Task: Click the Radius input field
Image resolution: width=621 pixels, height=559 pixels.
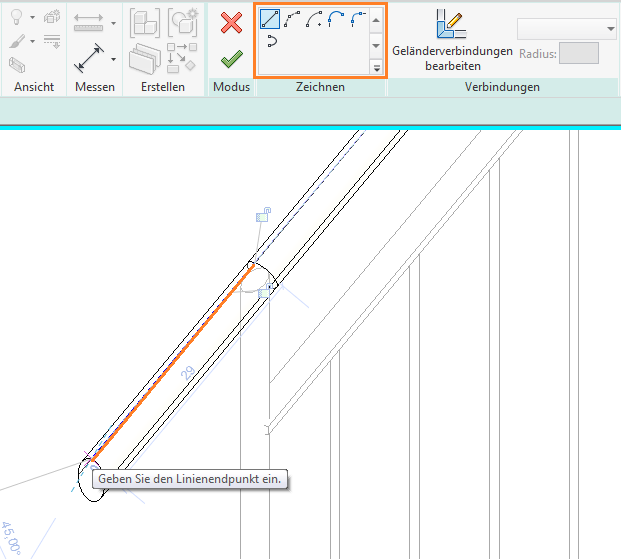Action: tap(580, 54)
